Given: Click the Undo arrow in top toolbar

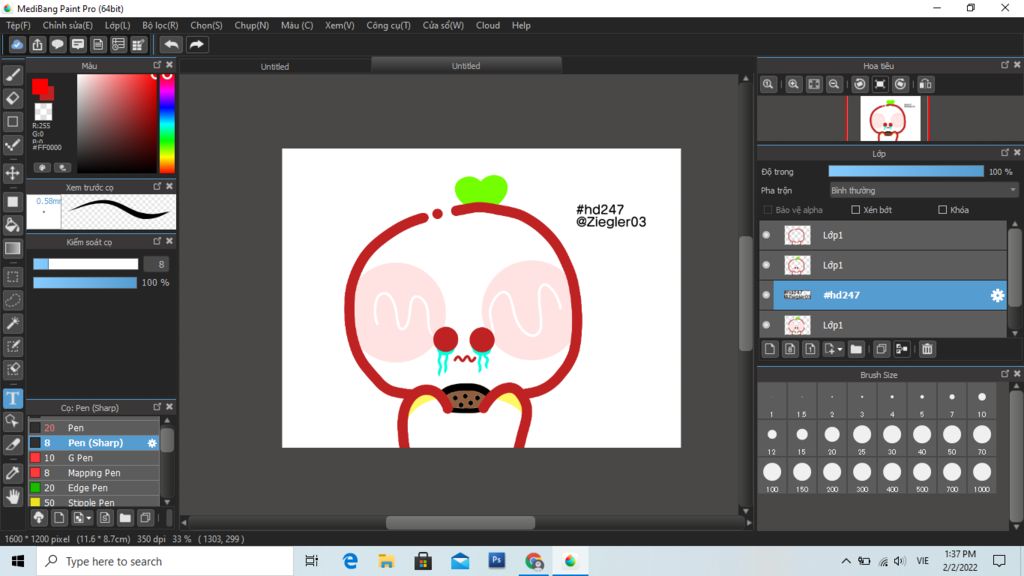Looking at the screenshot, I should point(172,45).
